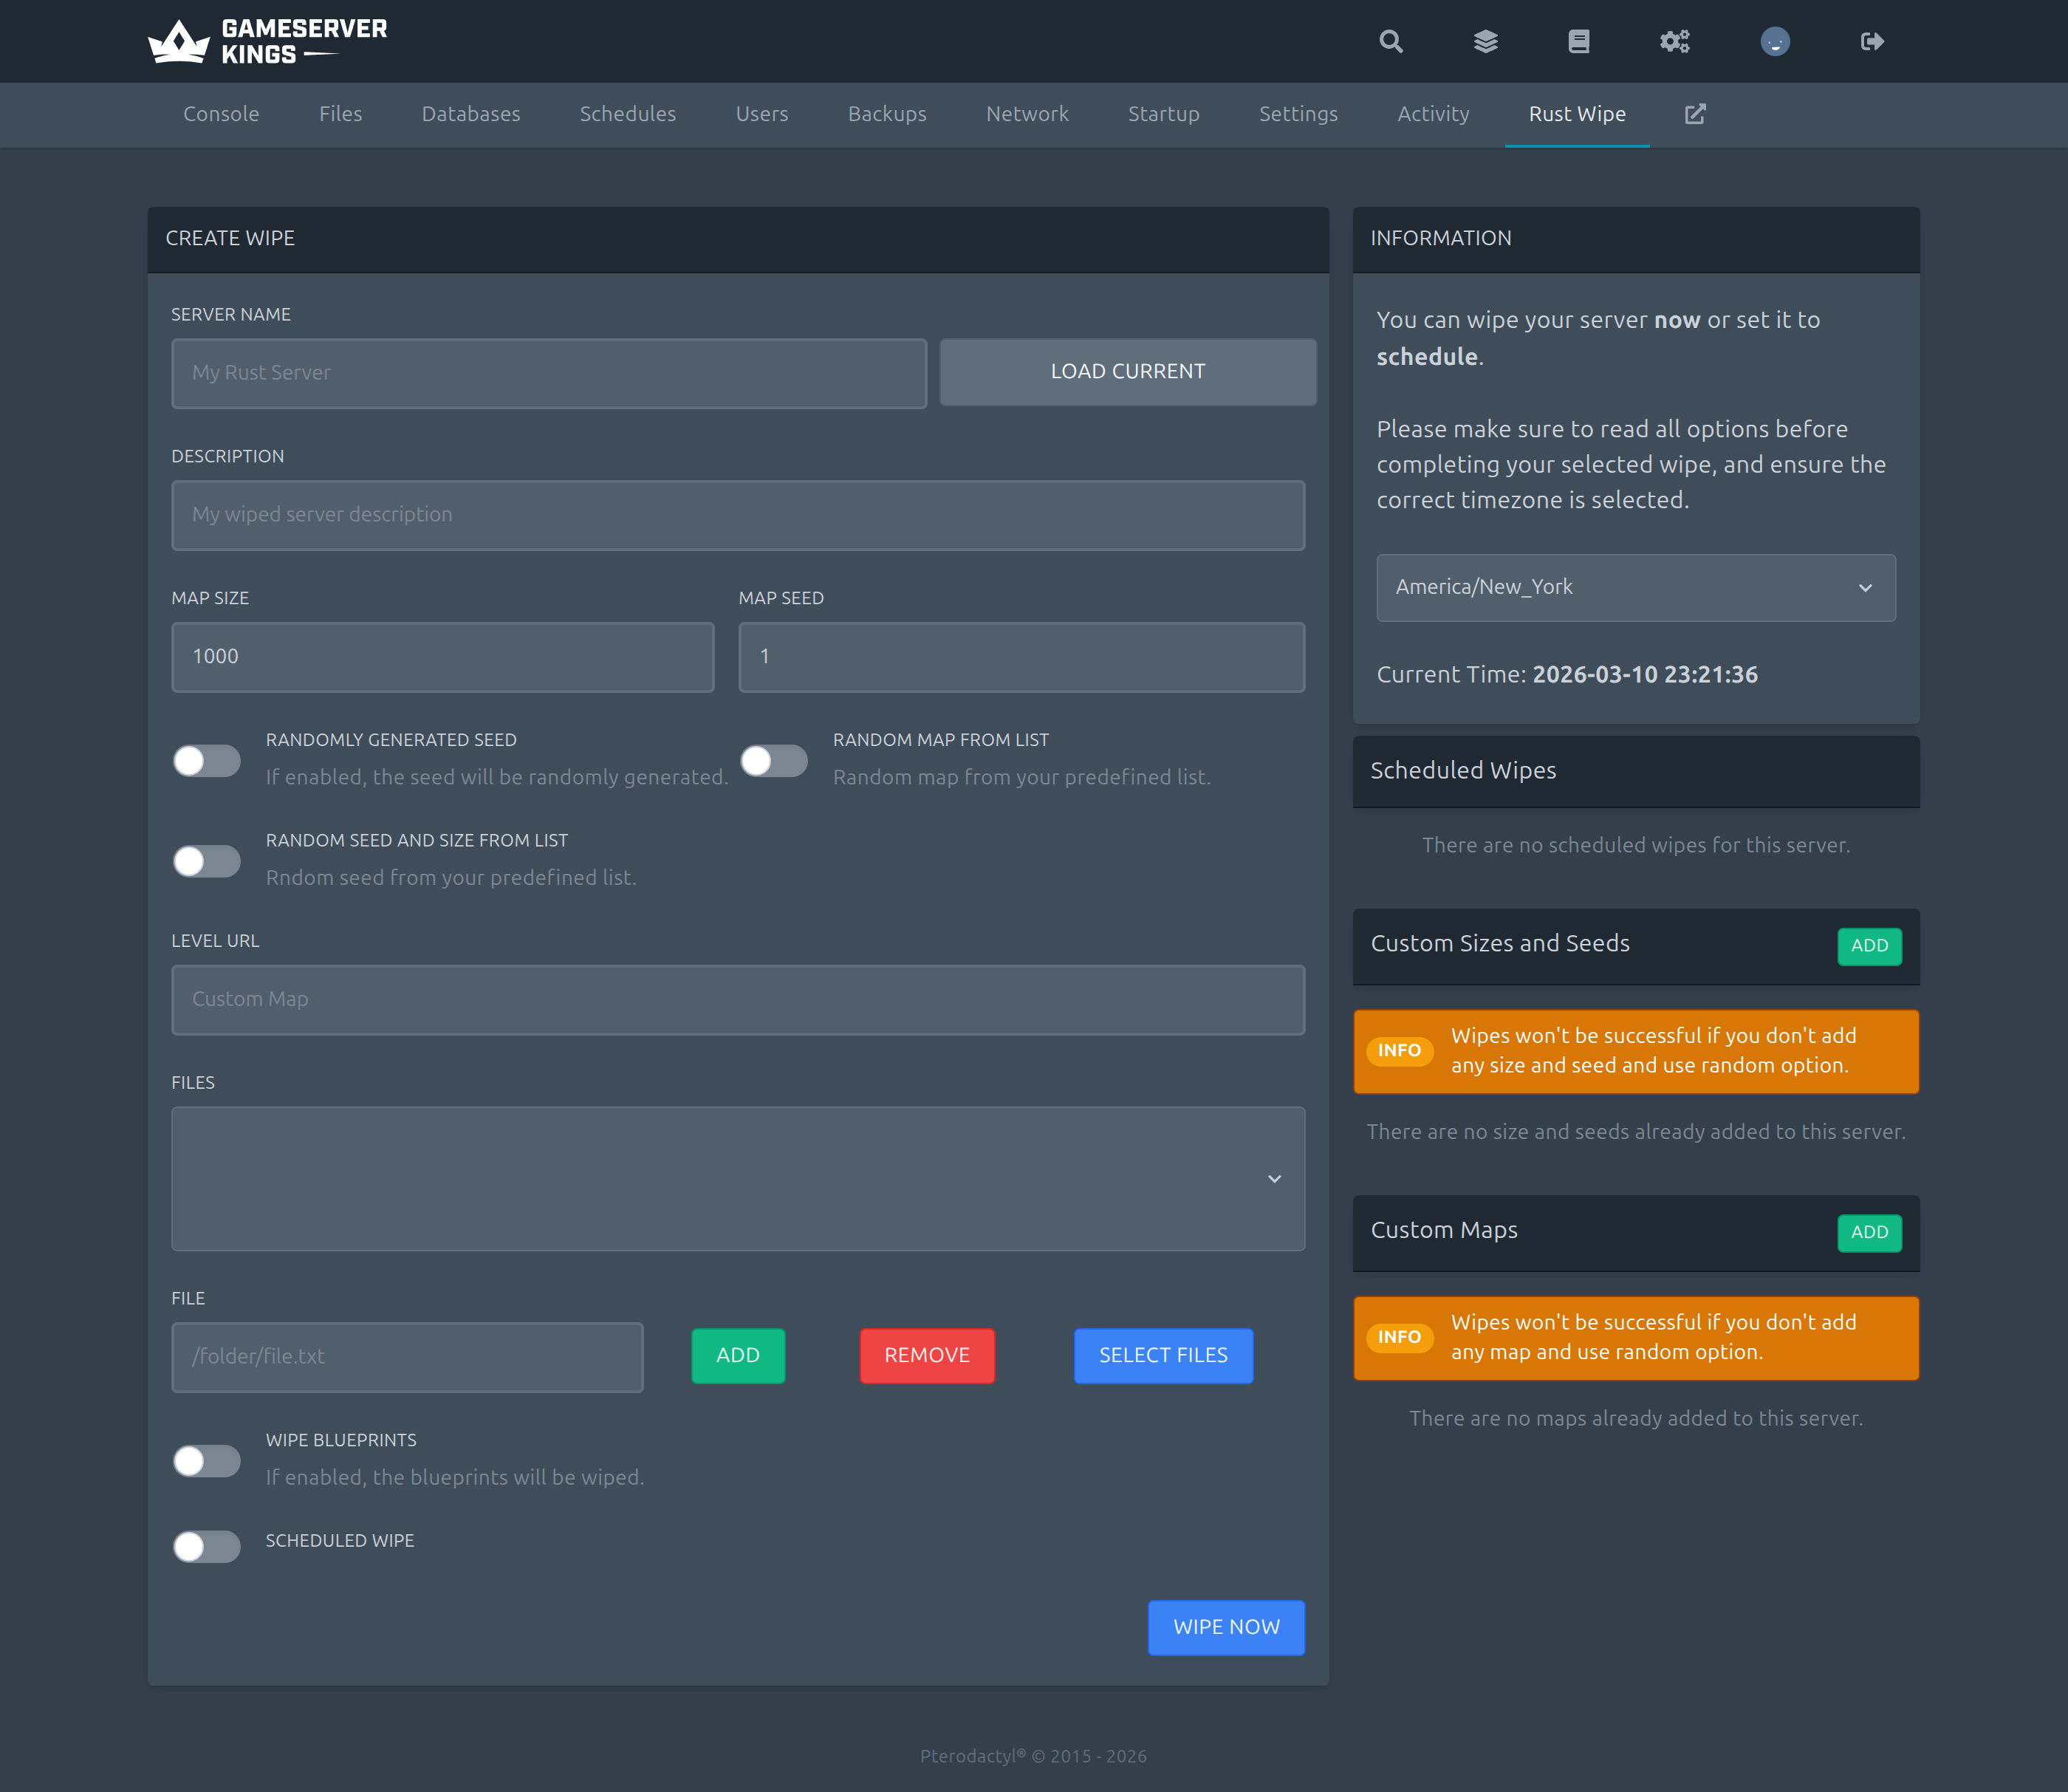The height and width of the screenshot is (1792, 2068).
Task: Toggle Random Map From List option
Action: [774, 760]
